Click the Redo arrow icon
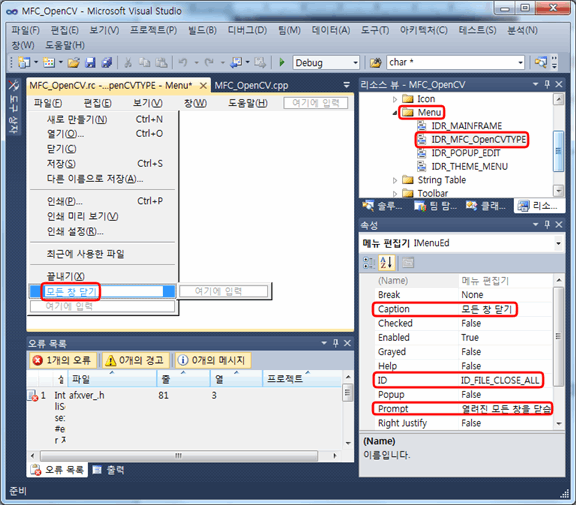Image resolution: width=576 pixels, height=505 pixels. 209,62
